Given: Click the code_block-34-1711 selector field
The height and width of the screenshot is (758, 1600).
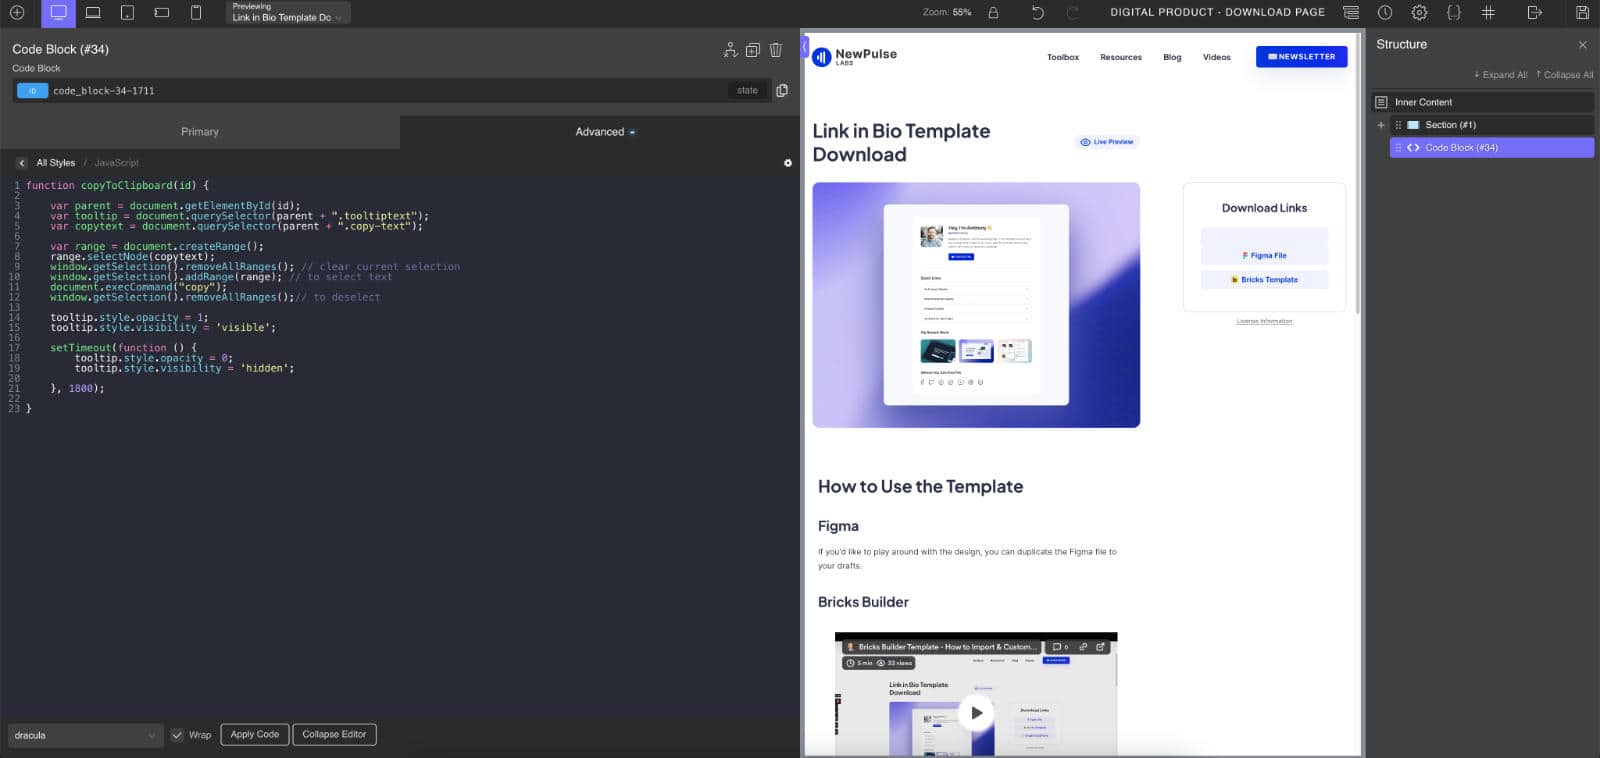Looking at the screenshot, I should click(x=390, y=90).
